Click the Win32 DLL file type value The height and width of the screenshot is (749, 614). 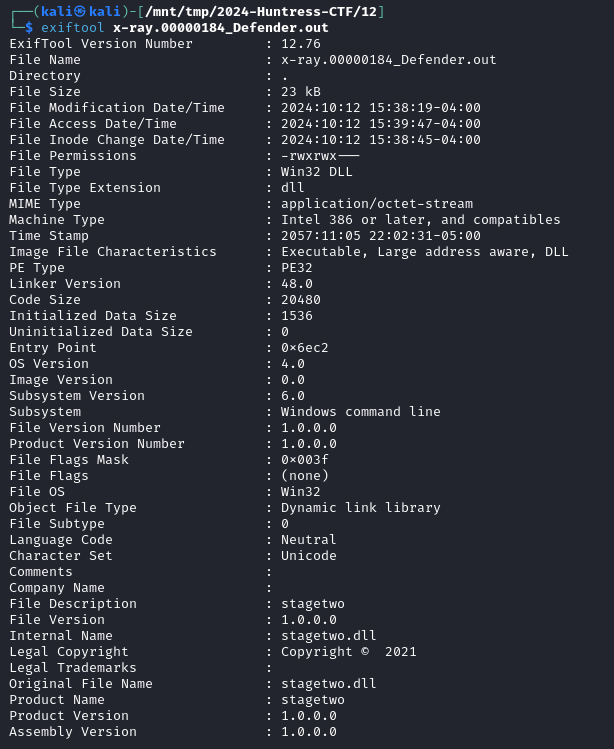pyautogui.click(x=316, y=171)
